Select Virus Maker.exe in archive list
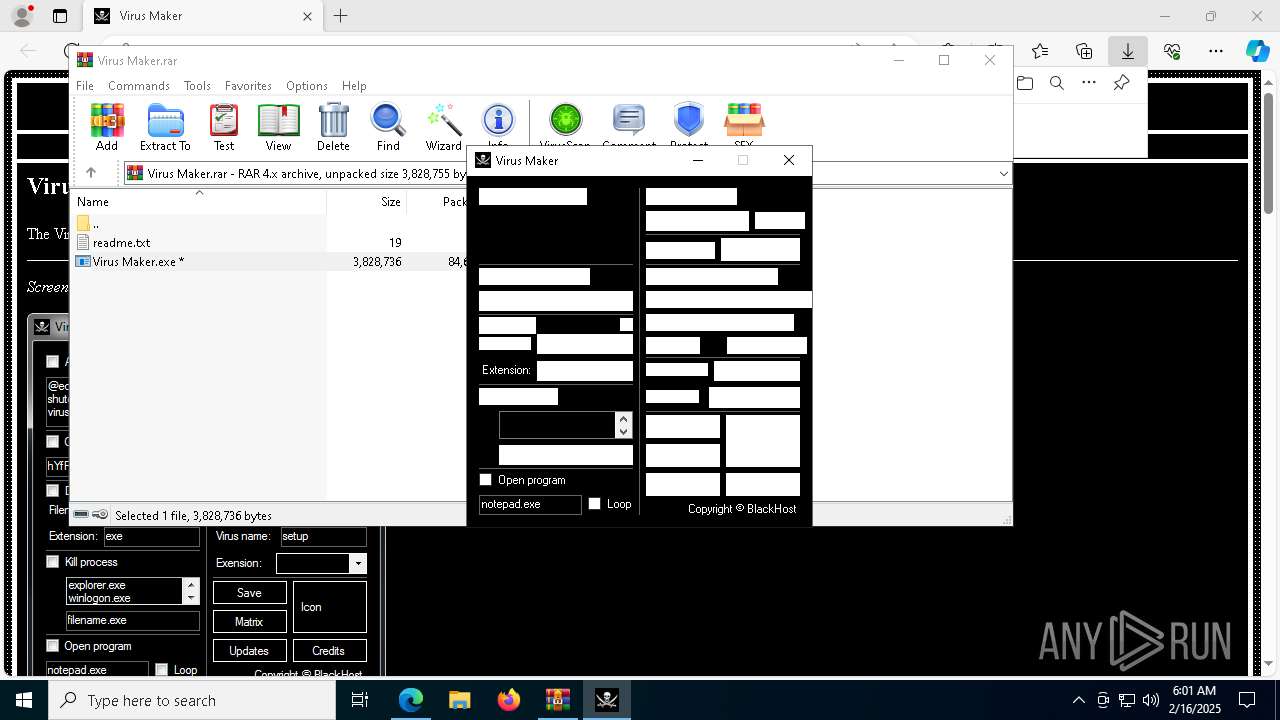1280x720 pixels. tap(138, 261)
